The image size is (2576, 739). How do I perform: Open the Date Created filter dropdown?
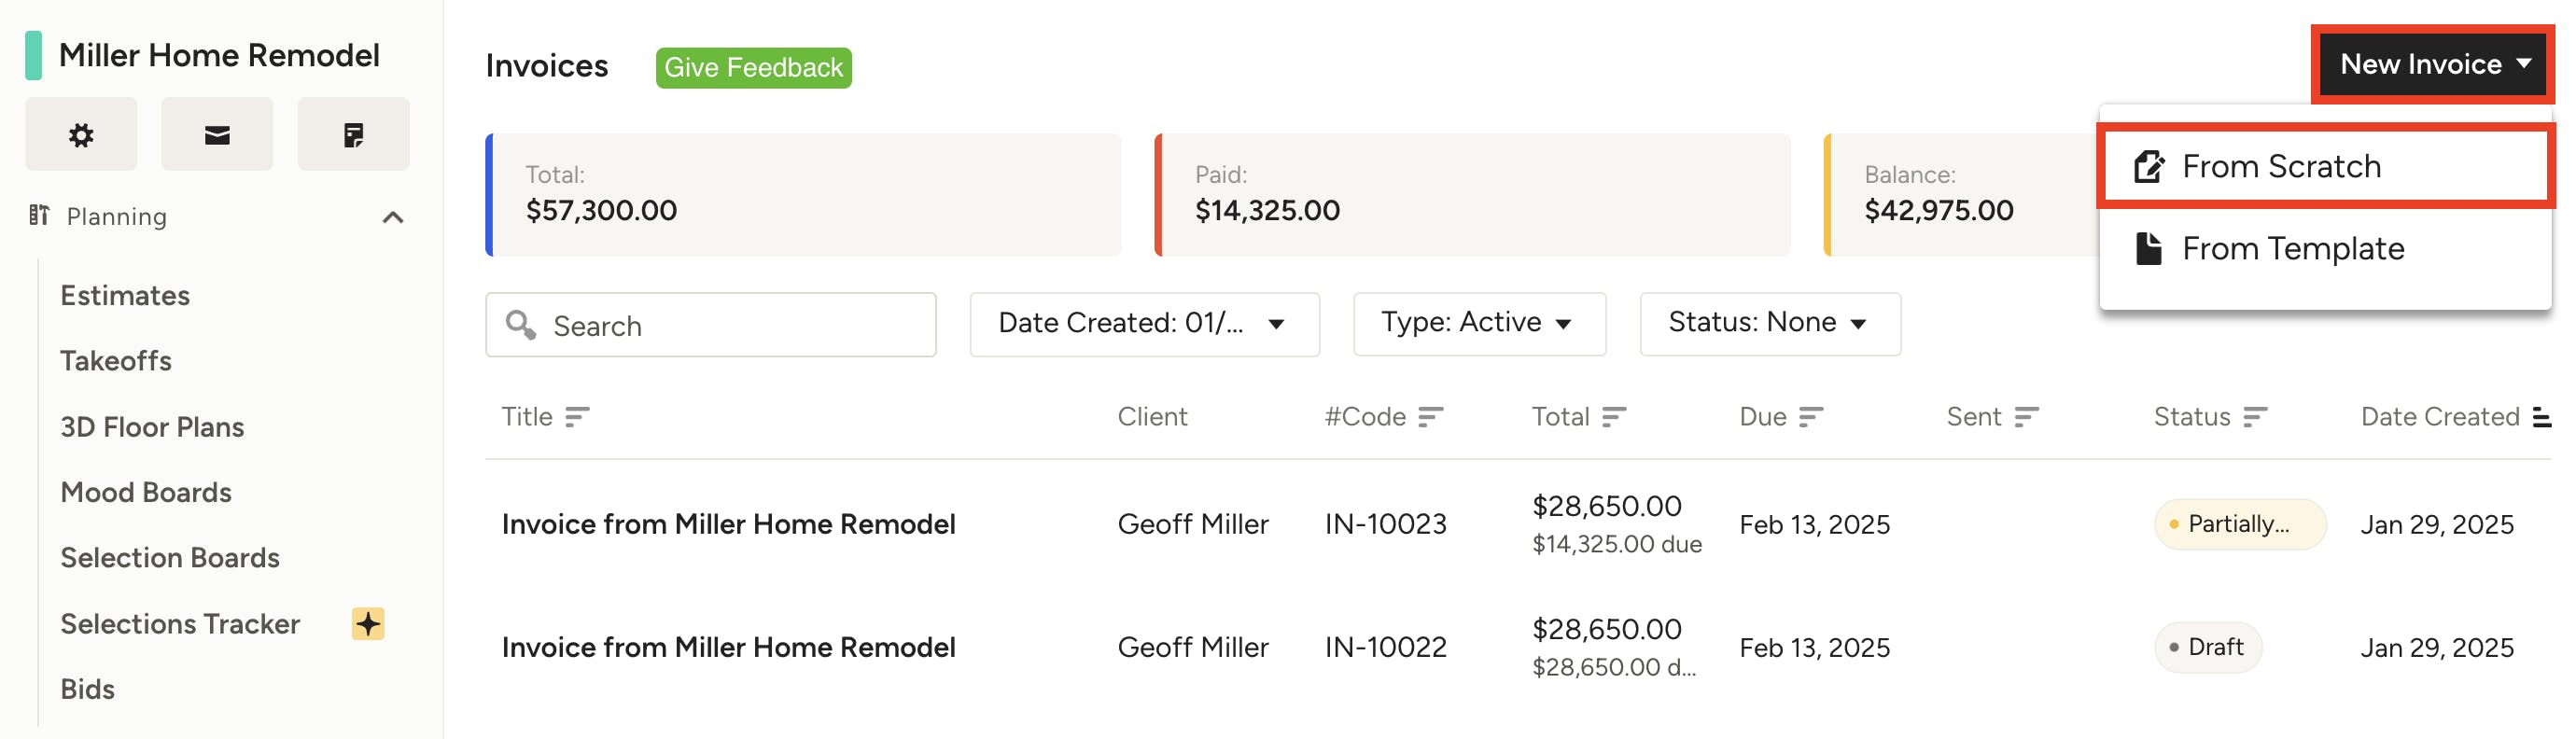point(1144,324)
